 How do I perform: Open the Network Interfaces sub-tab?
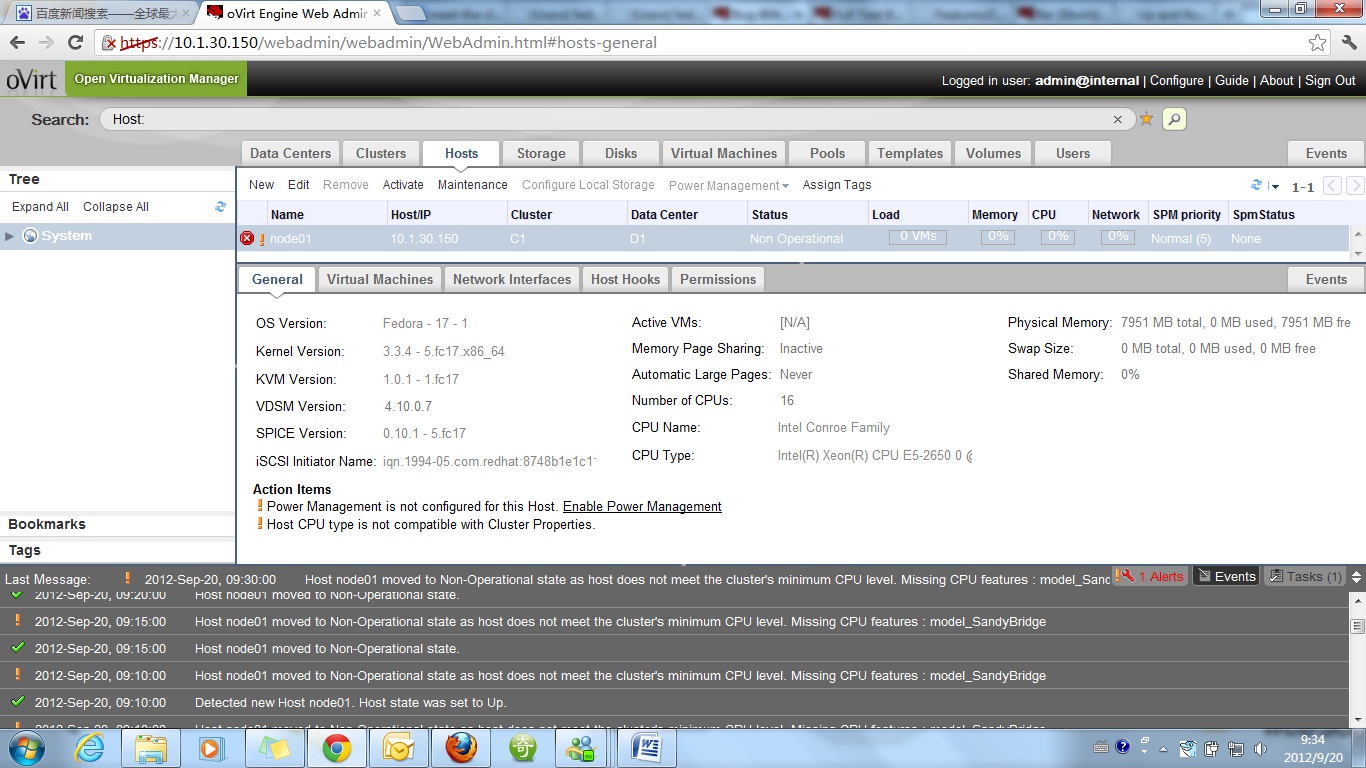click(x=511, y=279)
